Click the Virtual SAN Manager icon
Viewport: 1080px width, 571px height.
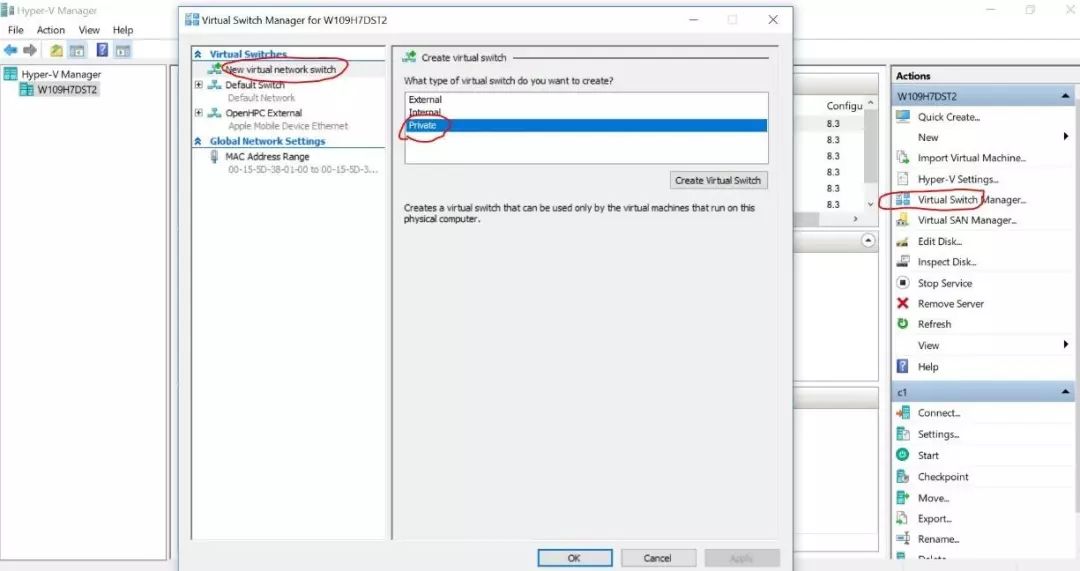coord(902,220)
